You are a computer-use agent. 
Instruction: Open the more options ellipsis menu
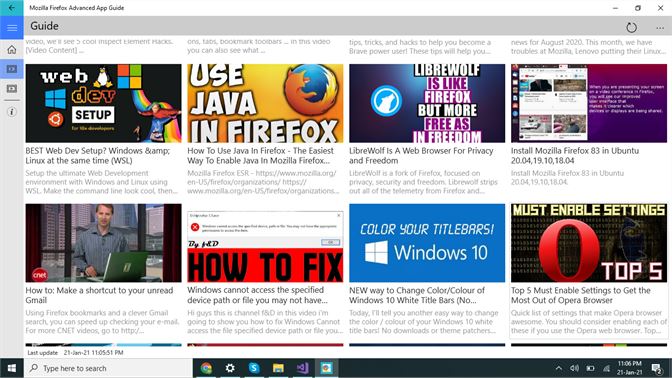click(660, 28)
